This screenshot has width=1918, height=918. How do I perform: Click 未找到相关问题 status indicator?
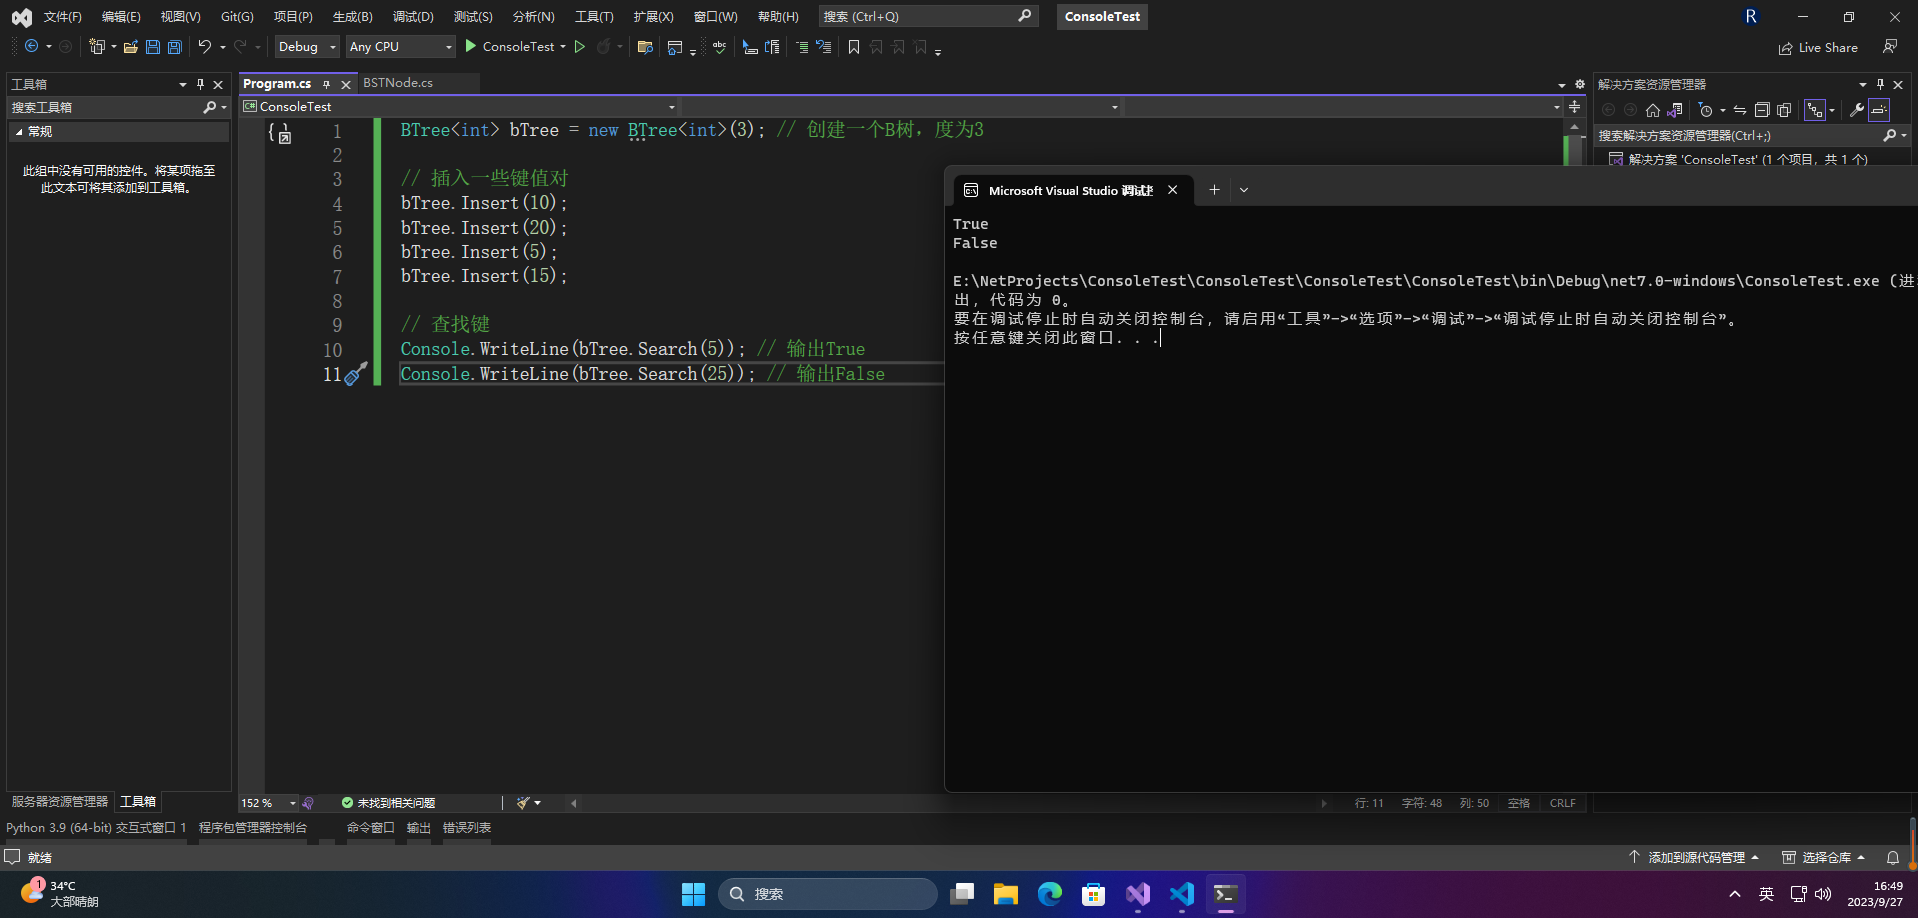point(389,803)
